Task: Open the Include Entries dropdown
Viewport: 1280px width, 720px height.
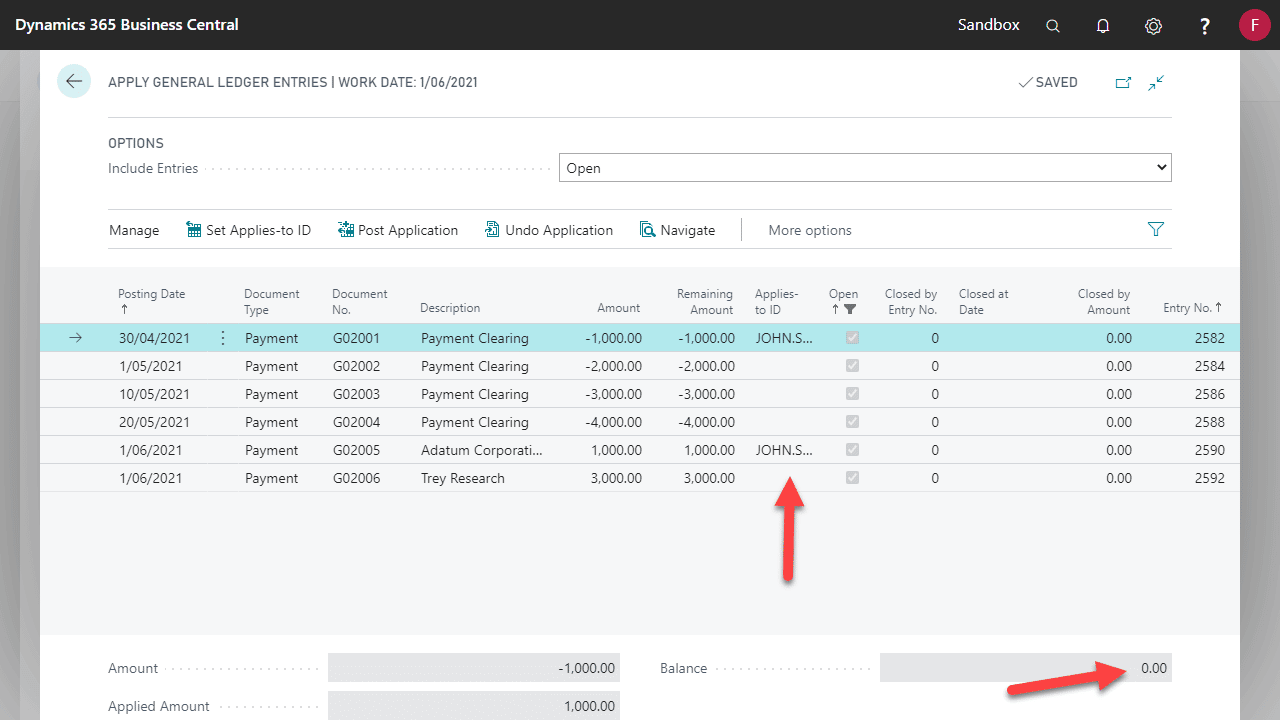Action: click(865, 168)
